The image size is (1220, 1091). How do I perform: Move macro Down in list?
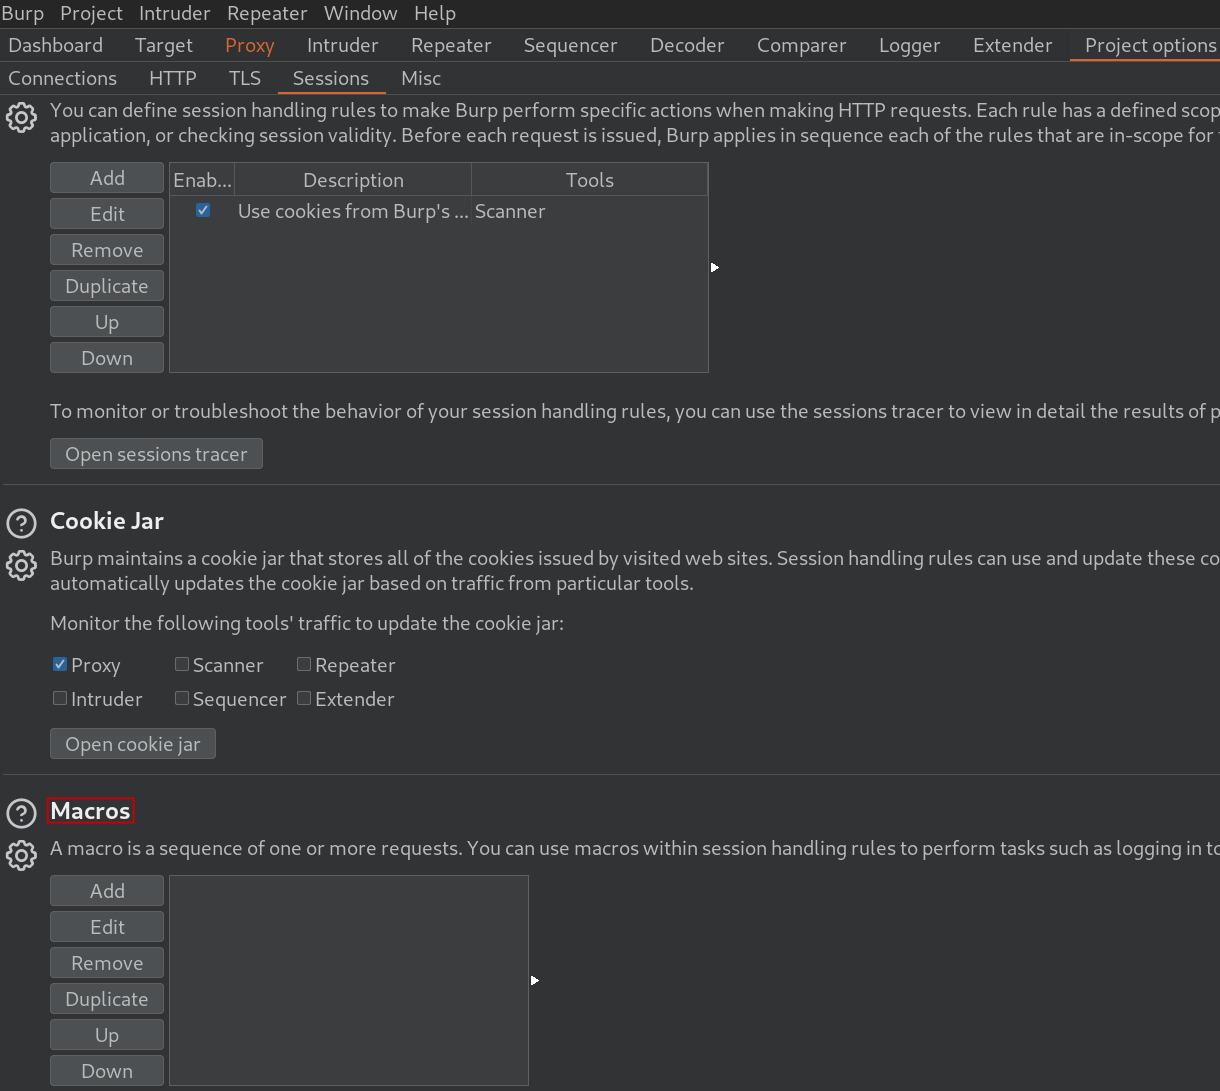point(107,1071)
